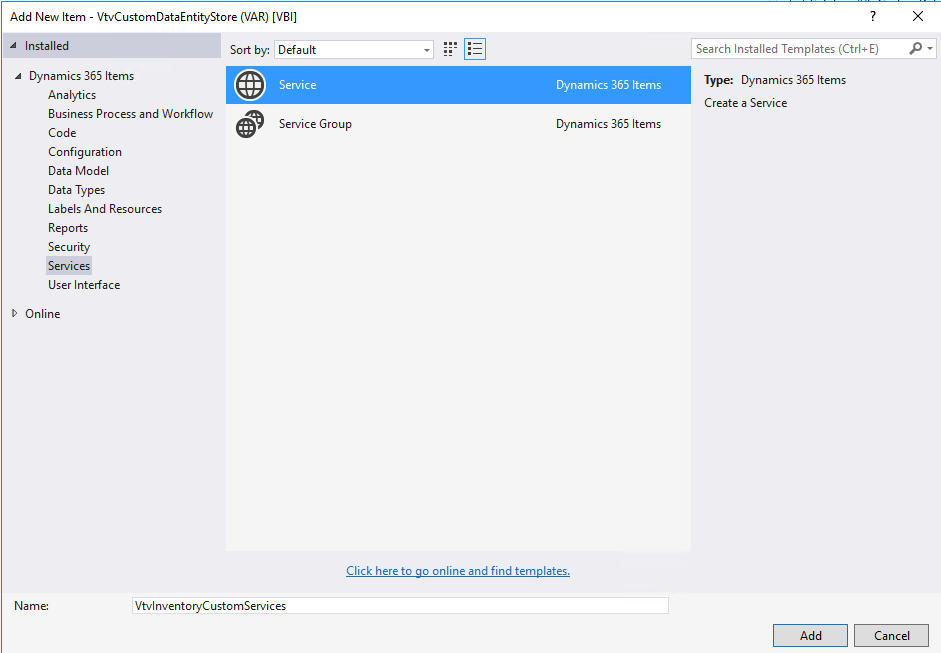Select Business Process and Workflow category
The image size is (941, 653).
[x=130, y=114]
